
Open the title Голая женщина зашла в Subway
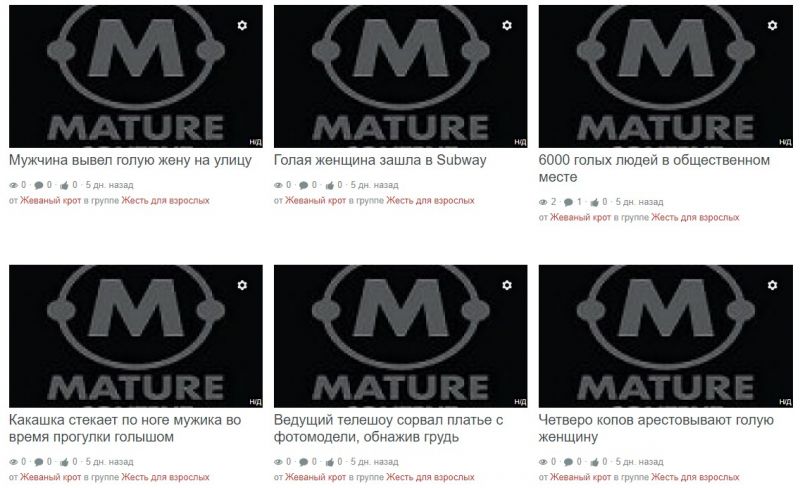tap(380, 160)
